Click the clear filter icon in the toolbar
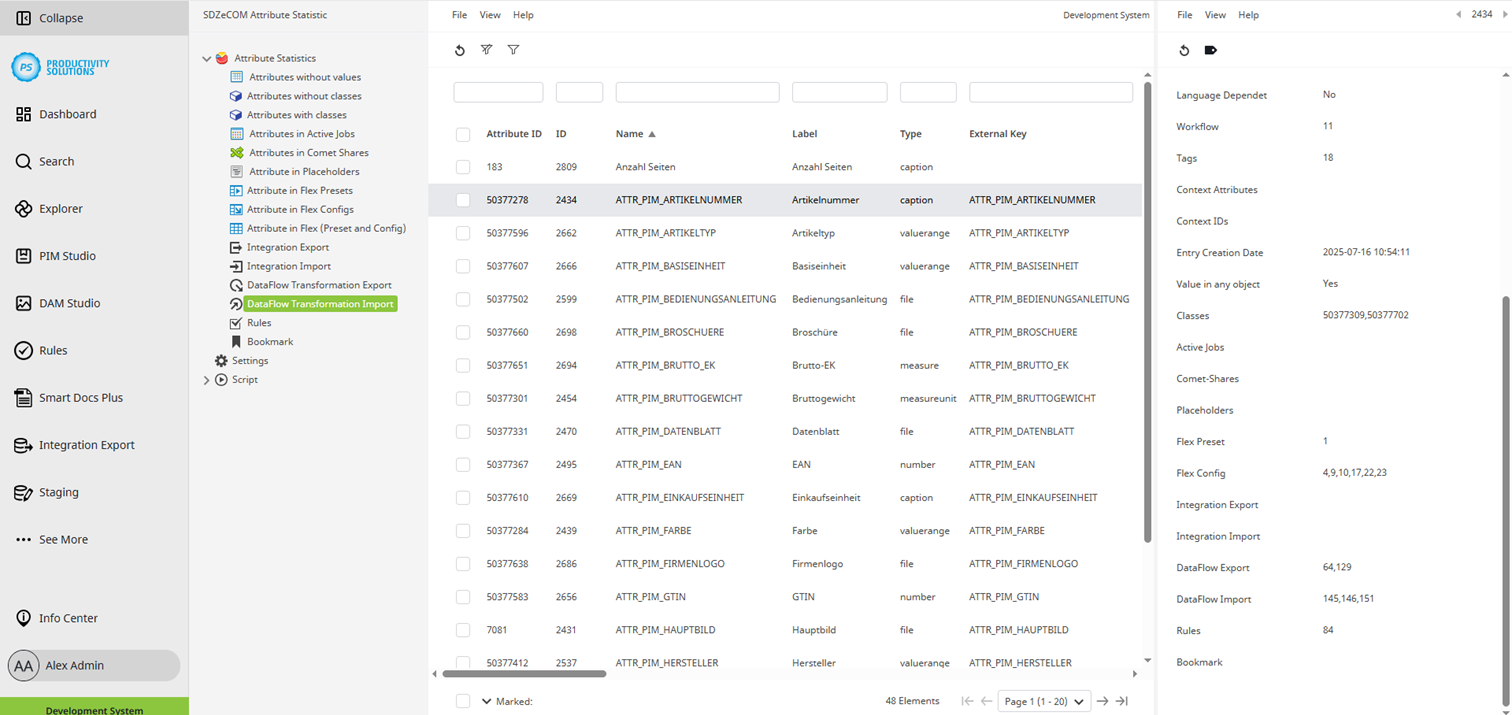The image size is (1512, 715). [x=487, y=50]
